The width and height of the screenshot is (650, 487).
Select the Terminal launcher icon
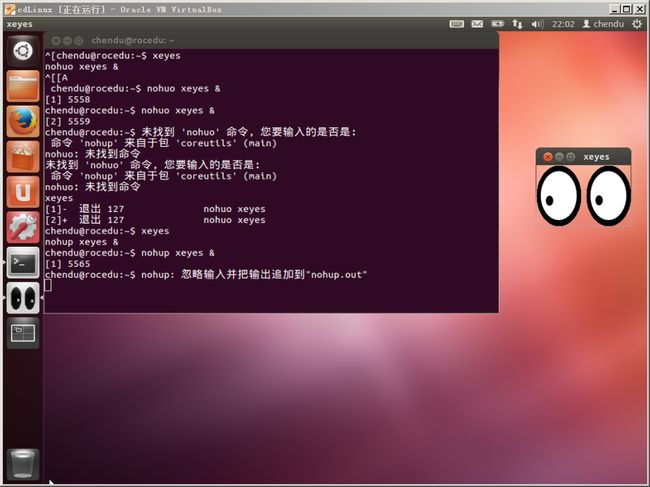coord(23,262)
